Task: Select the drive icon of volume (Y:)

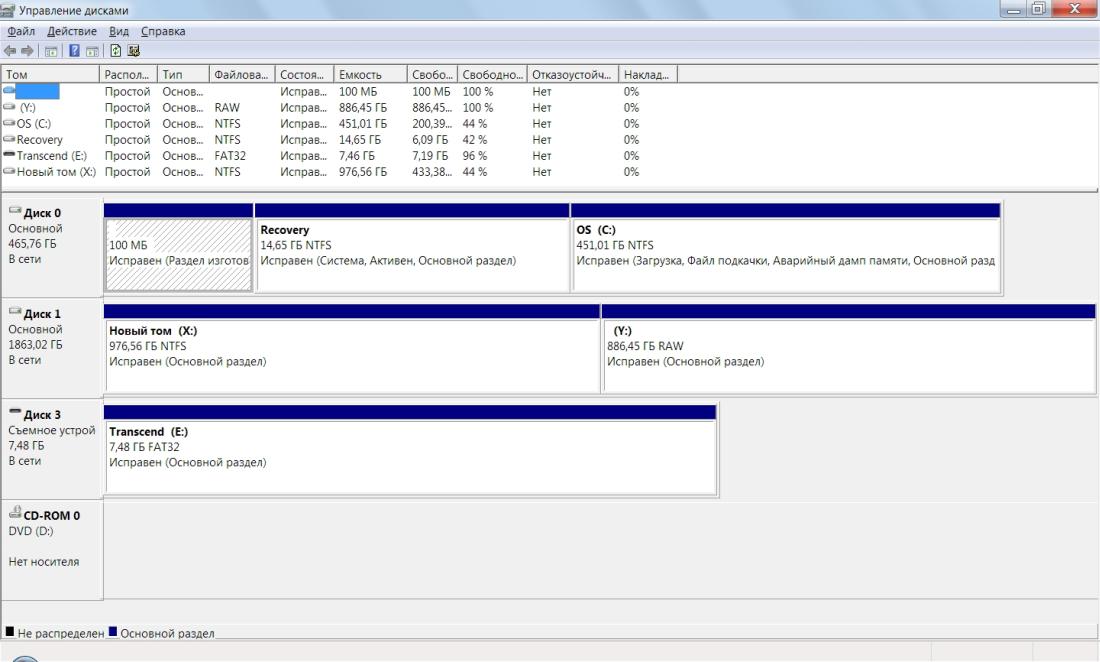Action: (9, 107)
